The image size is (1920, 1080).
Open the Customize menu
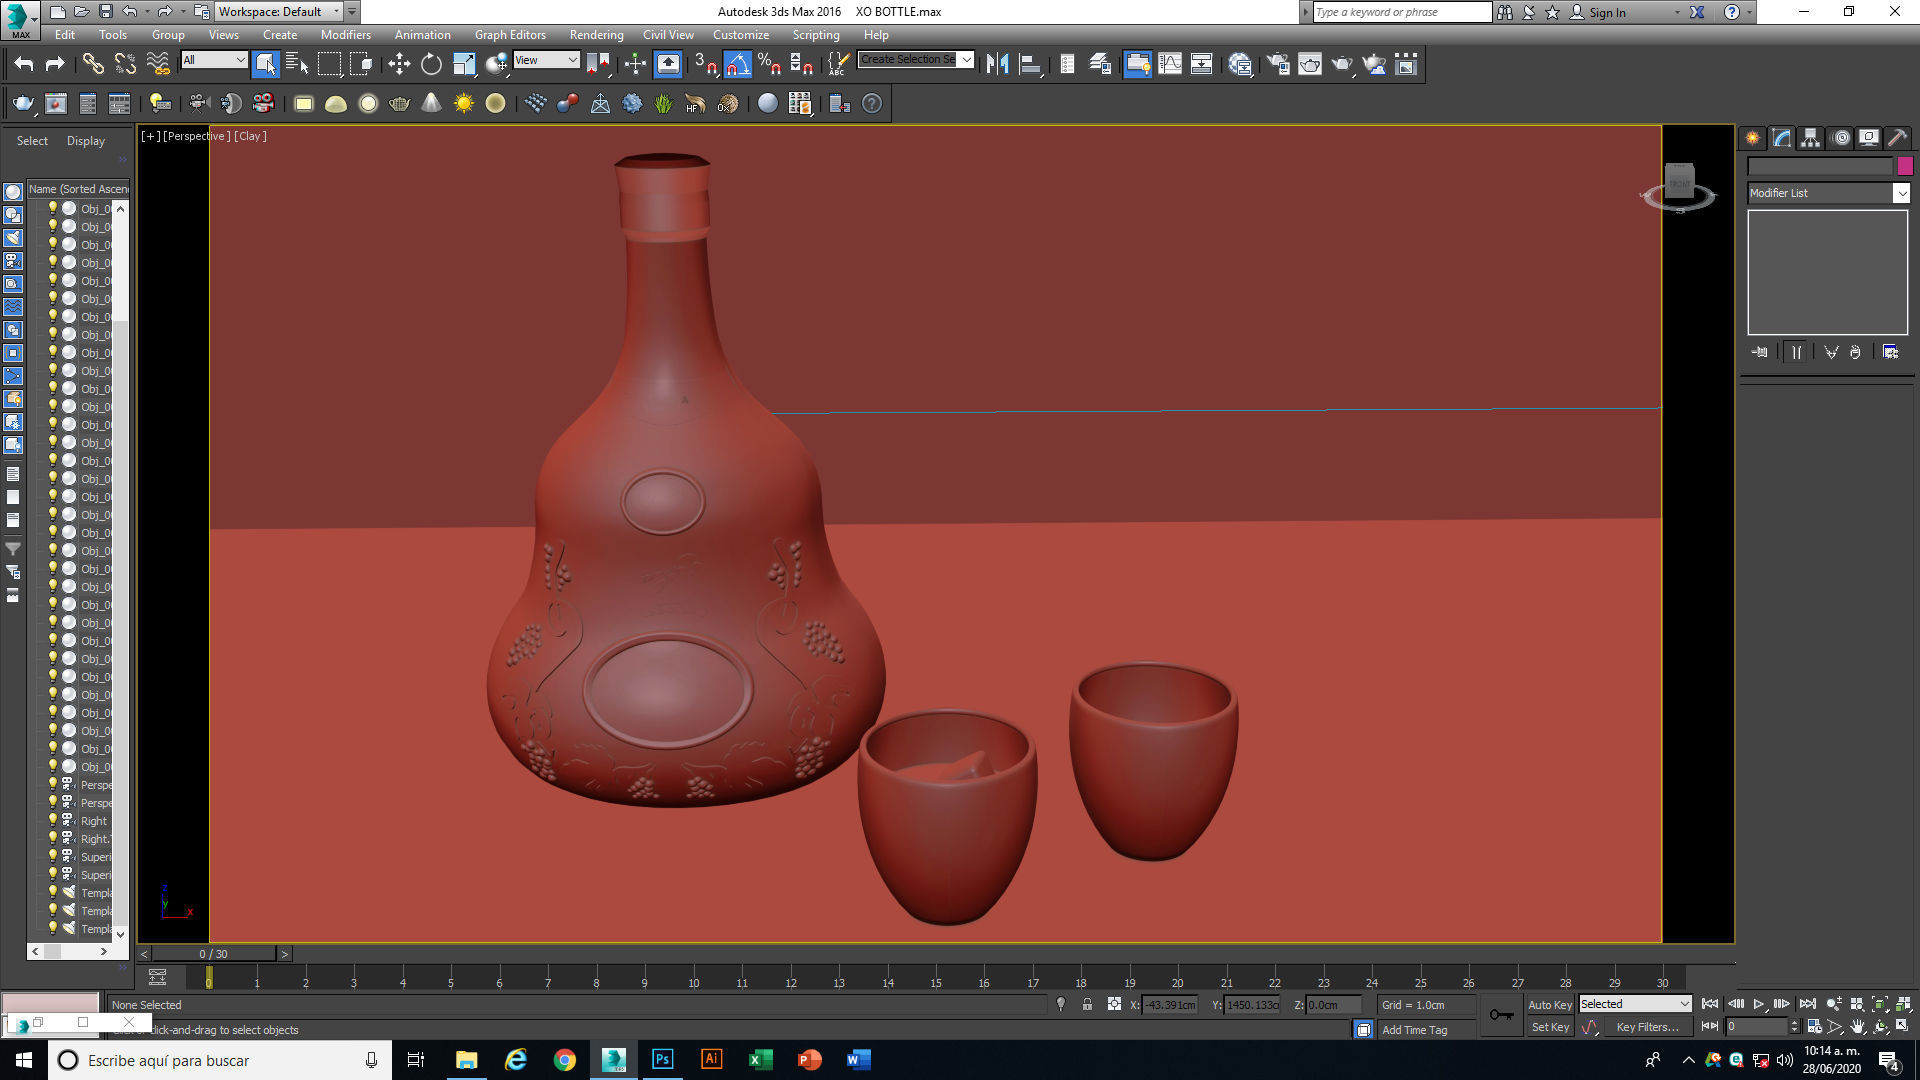click(741, 34)
